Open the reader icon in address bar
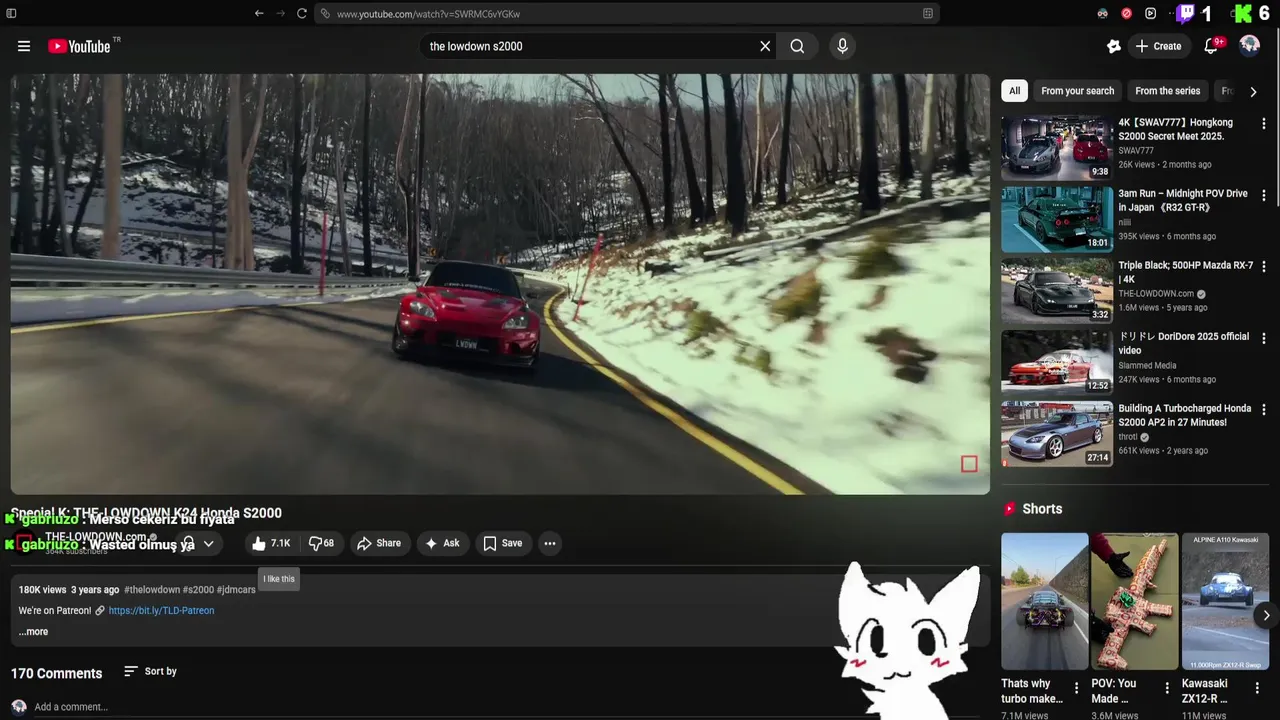The image size is (1280, 720). tap(928, 13)
